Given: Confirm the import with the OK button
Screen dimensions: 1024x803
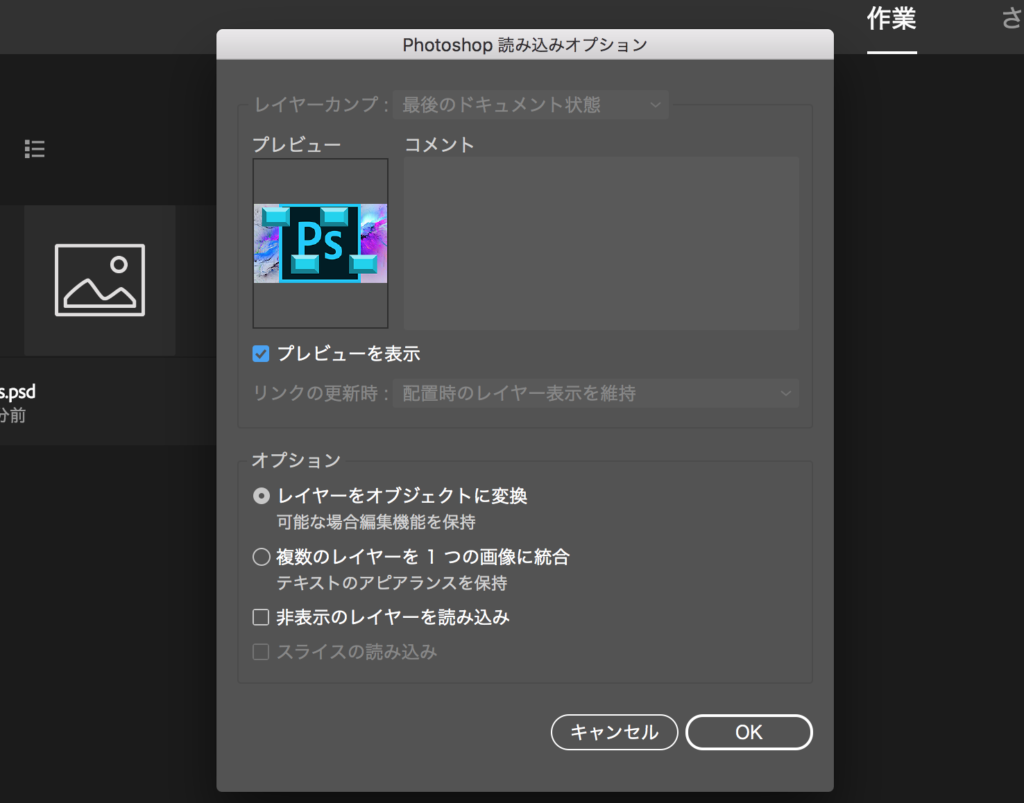Looking at the screenshot, I should [x=749, y=732].
